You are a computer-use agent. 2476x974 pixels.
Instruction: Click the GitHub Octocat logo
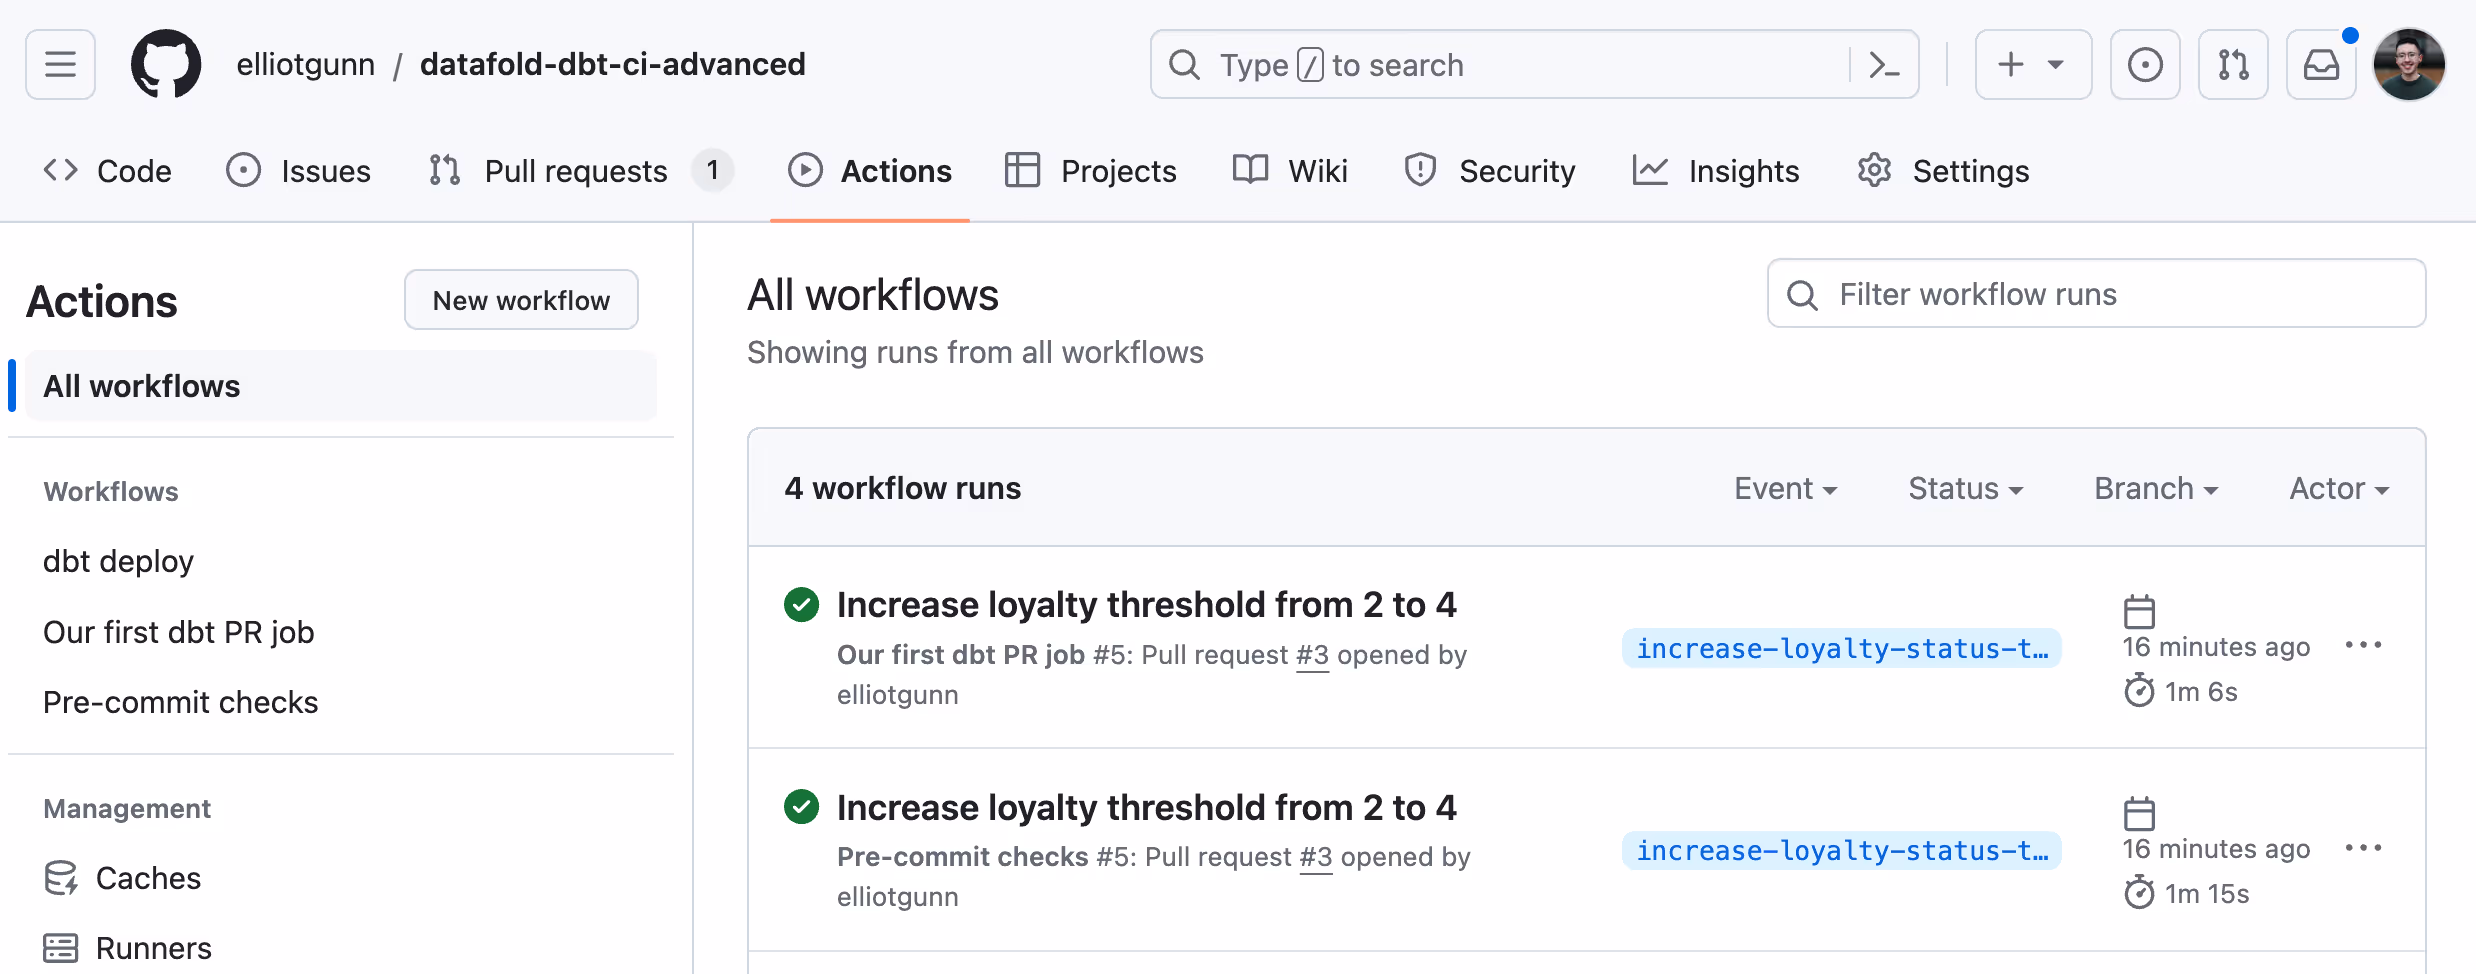[166, 64]
